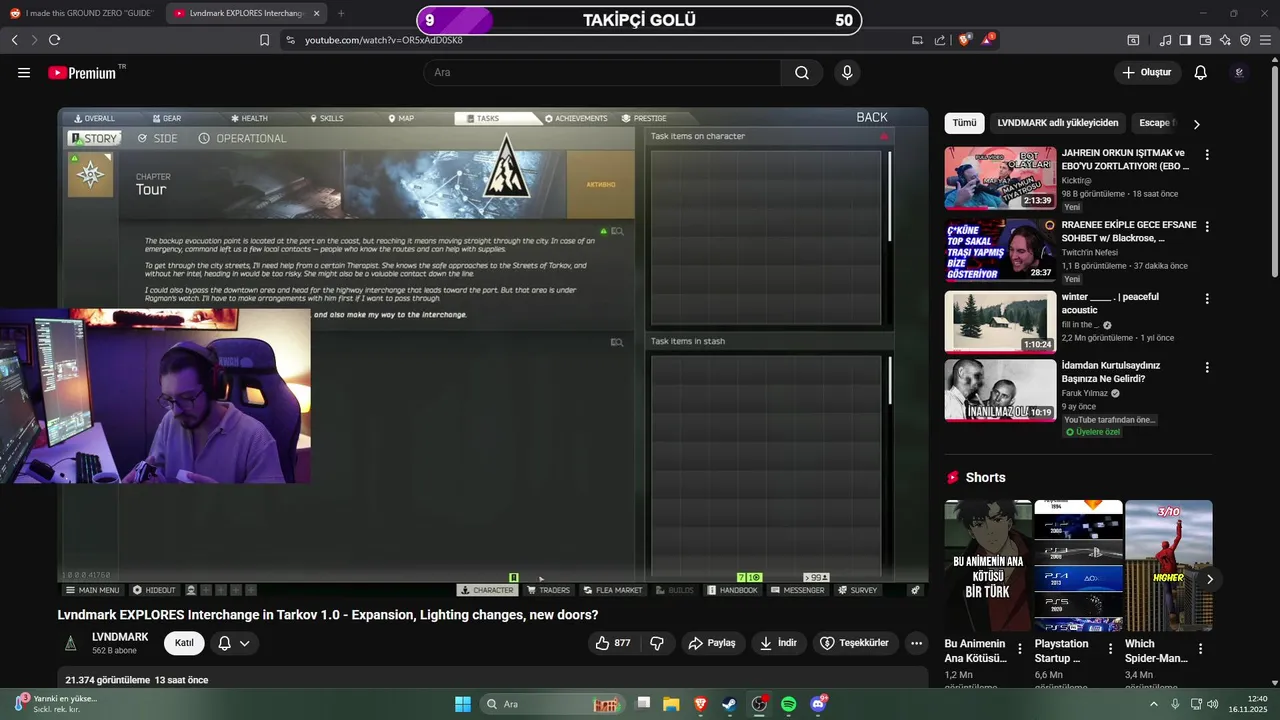Image resolution: width=1280 pixels, height=720 pixels.
Task: Open the Which Spider-Man short thumbnail
Action: click(1168, 565)
